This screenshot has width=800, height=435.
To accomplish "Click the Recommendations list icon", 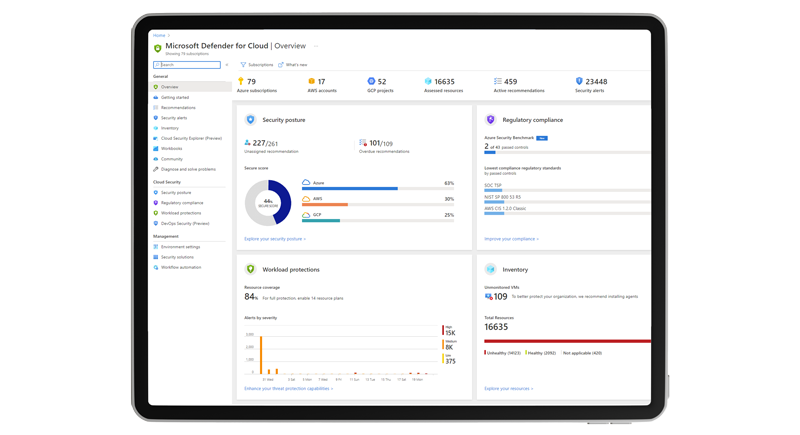I will 156,108.
